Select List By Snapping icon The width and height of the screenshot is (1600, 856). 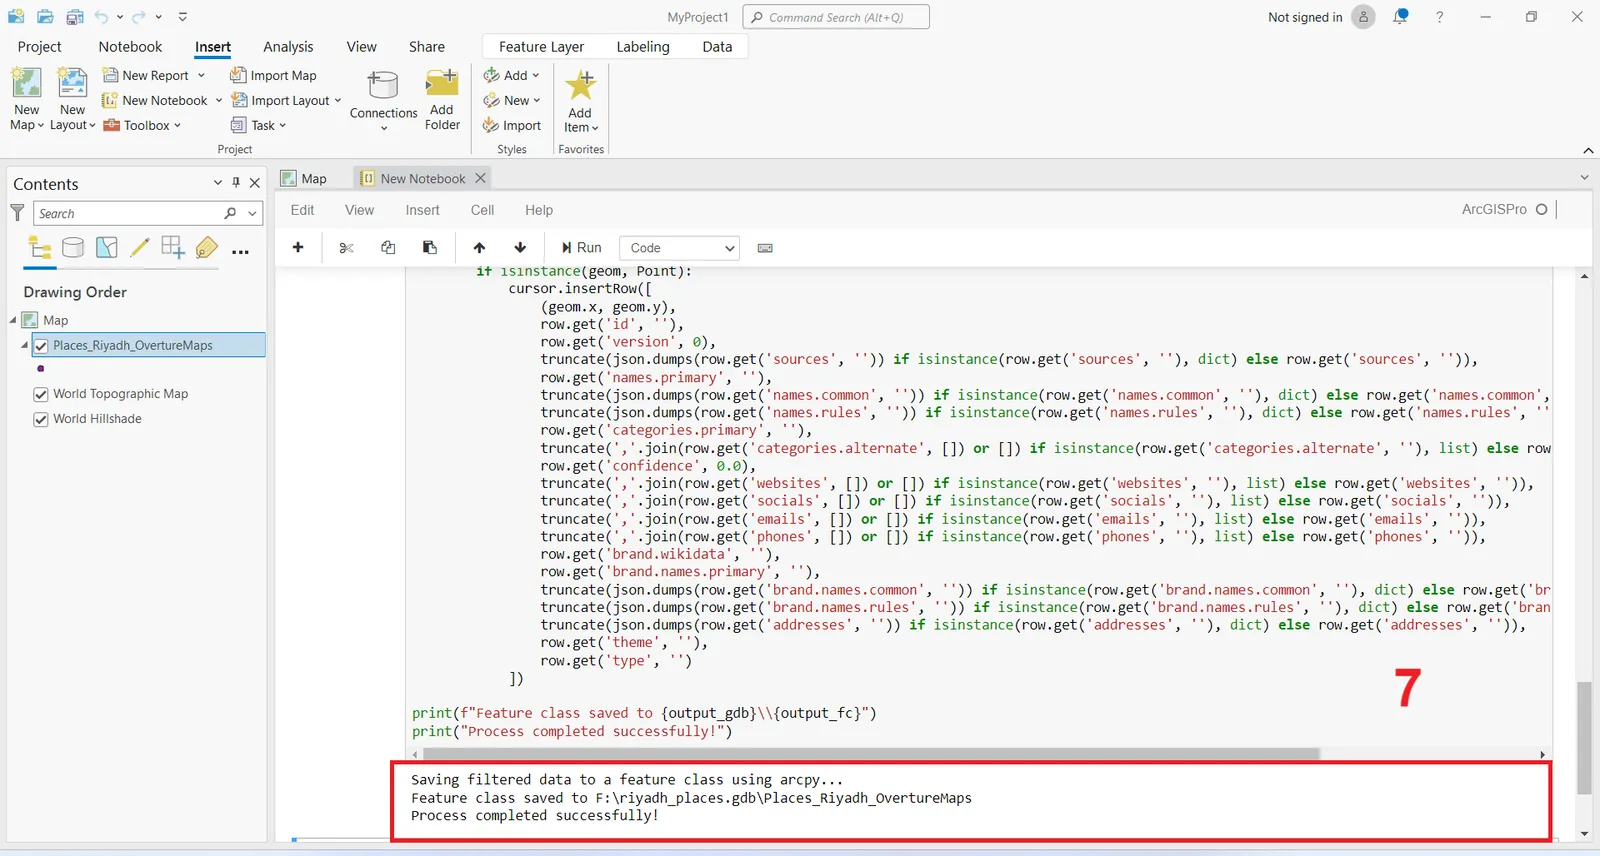click(x=173, y=247)
